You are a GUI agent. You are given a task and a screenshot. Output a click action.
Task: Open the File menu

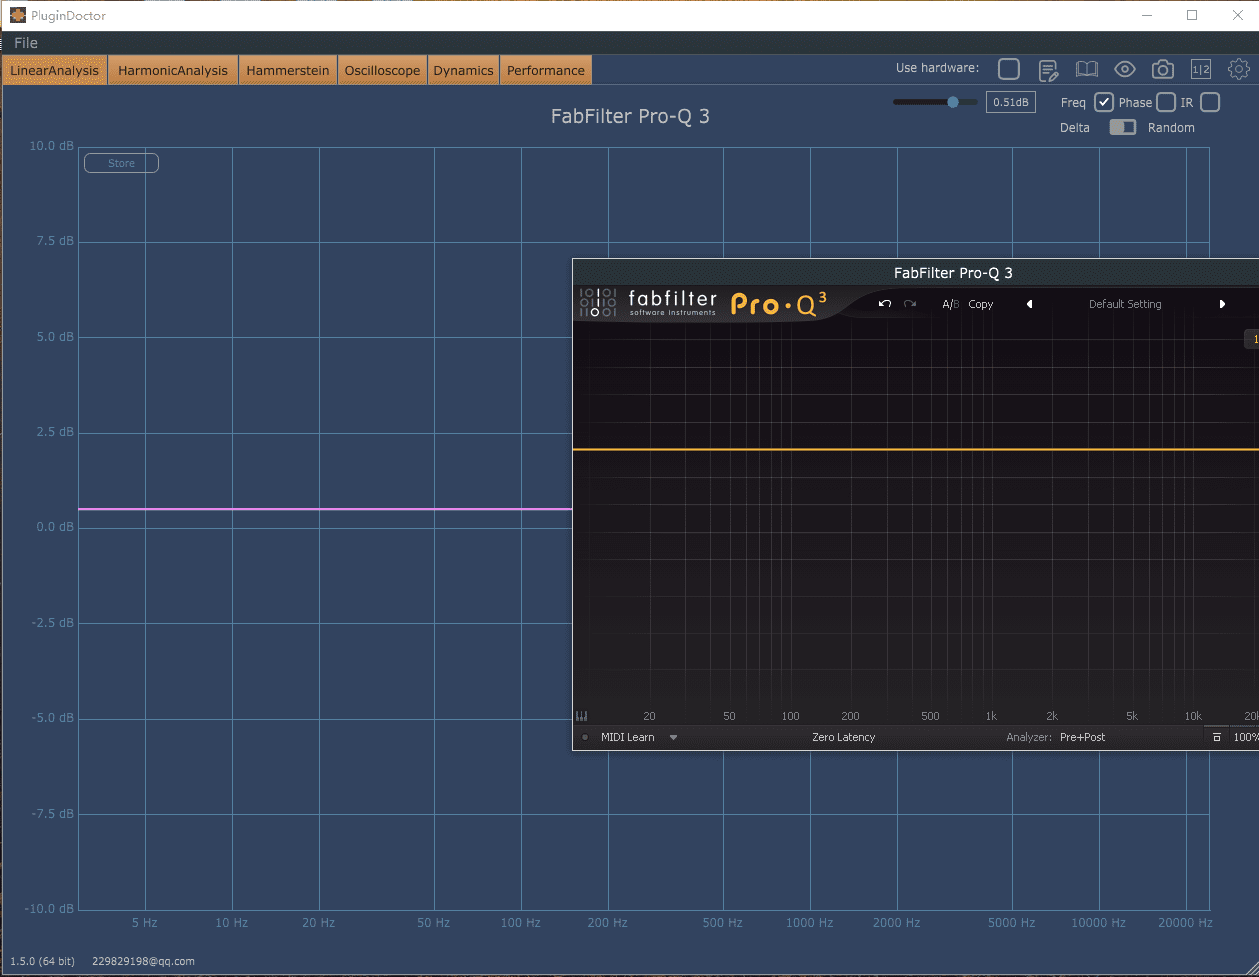point(26,43)
